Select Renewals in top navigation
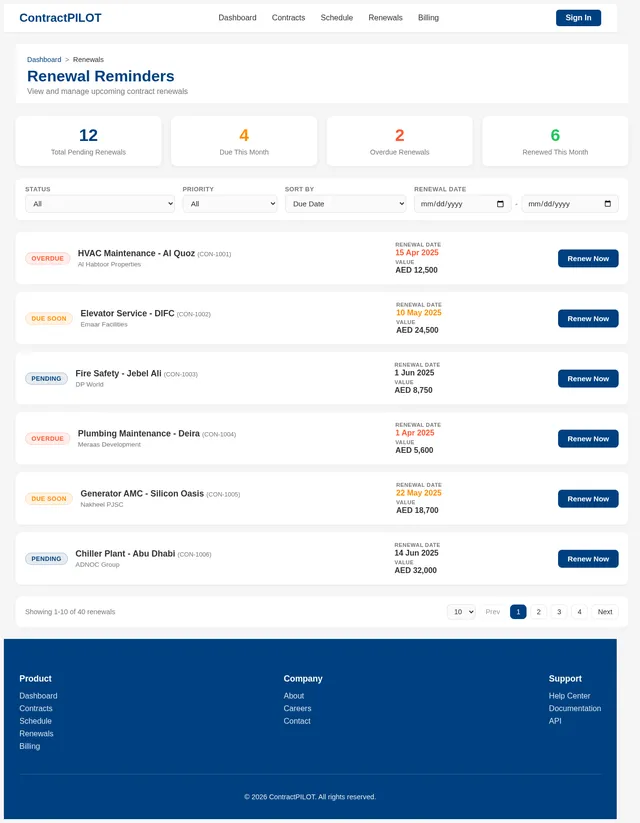 (x=385, y=17)
